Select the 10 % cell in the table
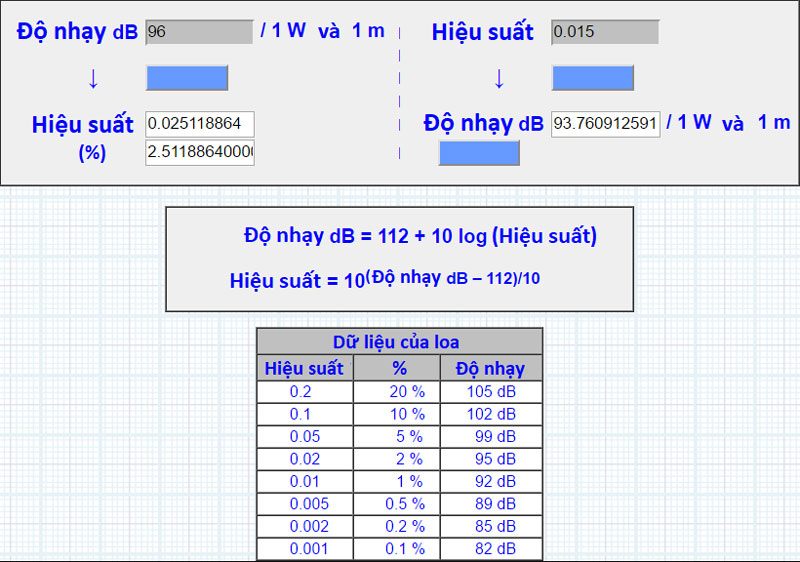Screen dimensions: 800x562 point(407,414)
